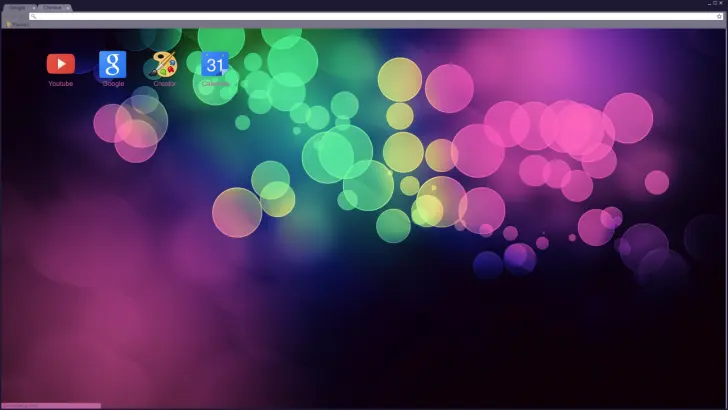The height and width of the screenshot is (410, 728).
Task: Switch to the Google tab
Action: (17, 7)
